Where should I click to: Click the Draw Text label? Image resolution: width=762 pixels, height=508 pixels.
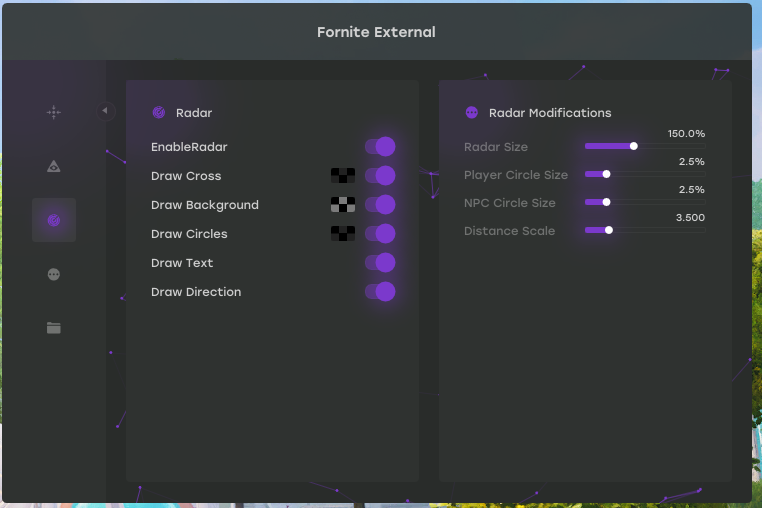182,263
